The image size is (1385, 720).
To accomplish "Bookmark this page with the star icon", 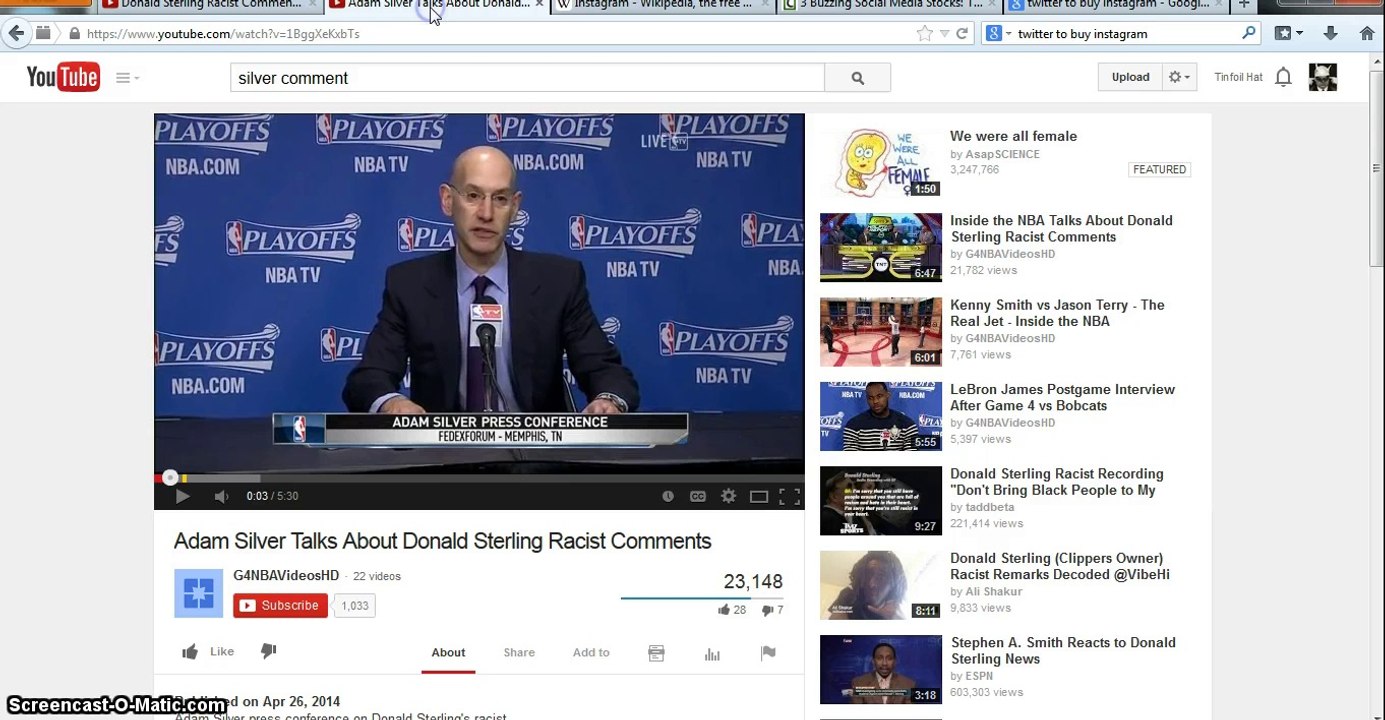I will tap(924, 34).
